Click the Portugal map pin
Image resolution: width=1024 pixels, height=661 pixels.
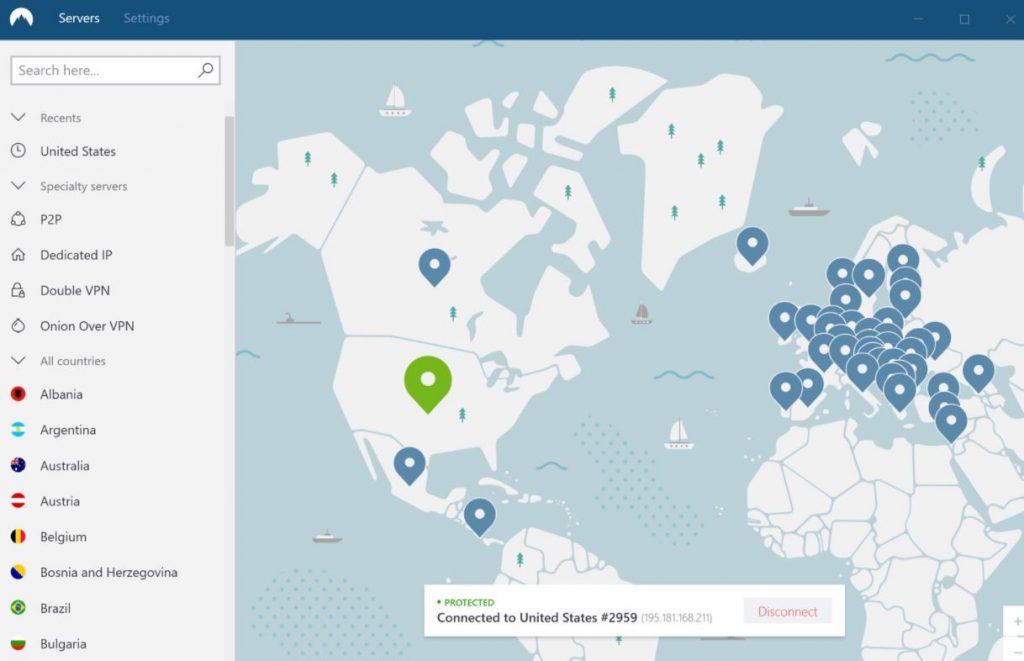(786, 390)
